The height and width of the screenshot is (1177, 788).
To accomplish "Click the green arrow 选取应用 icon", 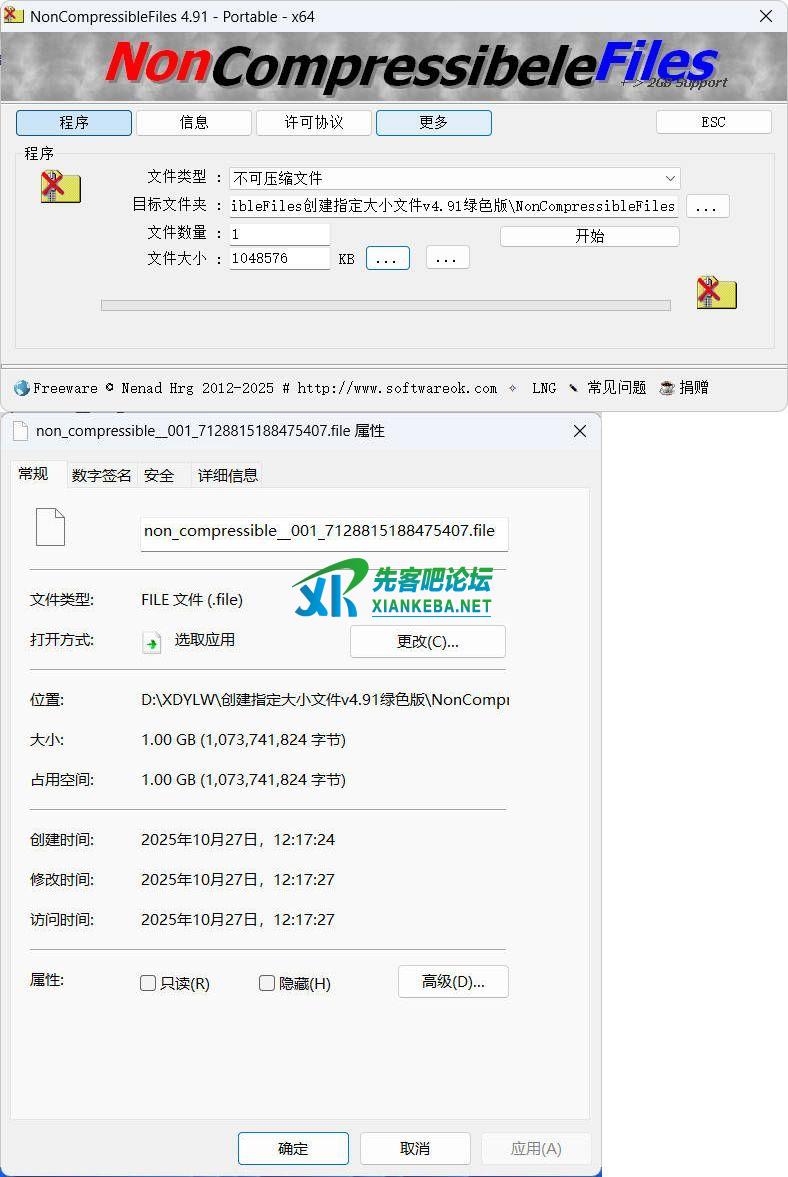I will [x=151, y=642].
